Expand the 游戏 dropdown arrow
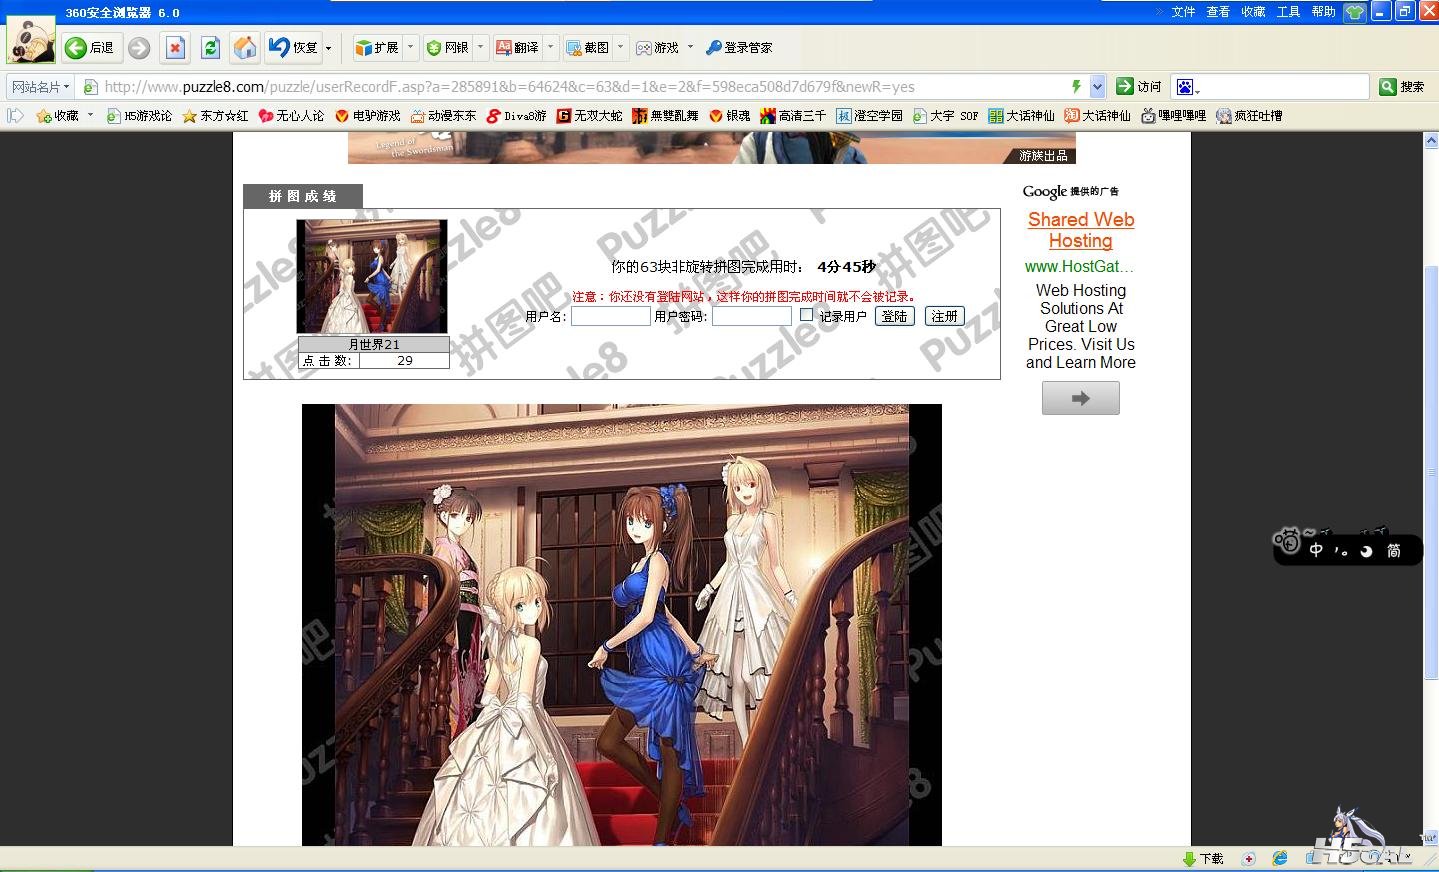The image size is (1439, 872). coord(690,47)
